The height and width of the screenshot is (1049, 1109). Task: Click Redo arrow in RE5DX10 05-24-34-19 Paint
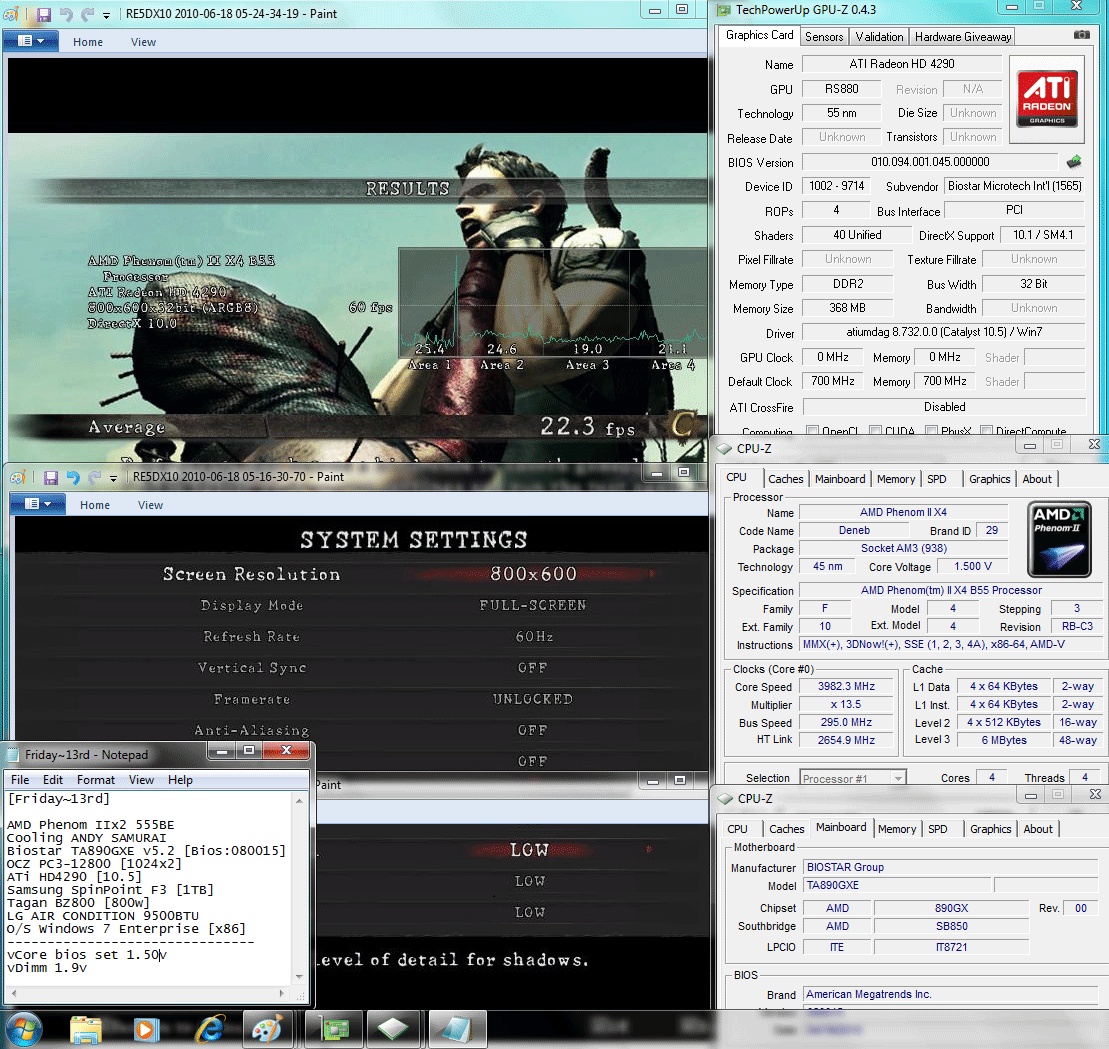tap(88, 14)
